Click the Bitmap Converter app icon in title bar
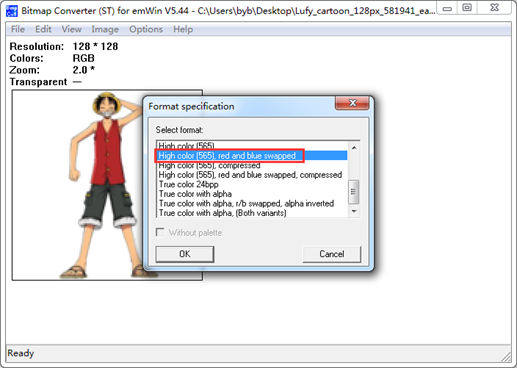Screen dimensions: 517x368 11,11
